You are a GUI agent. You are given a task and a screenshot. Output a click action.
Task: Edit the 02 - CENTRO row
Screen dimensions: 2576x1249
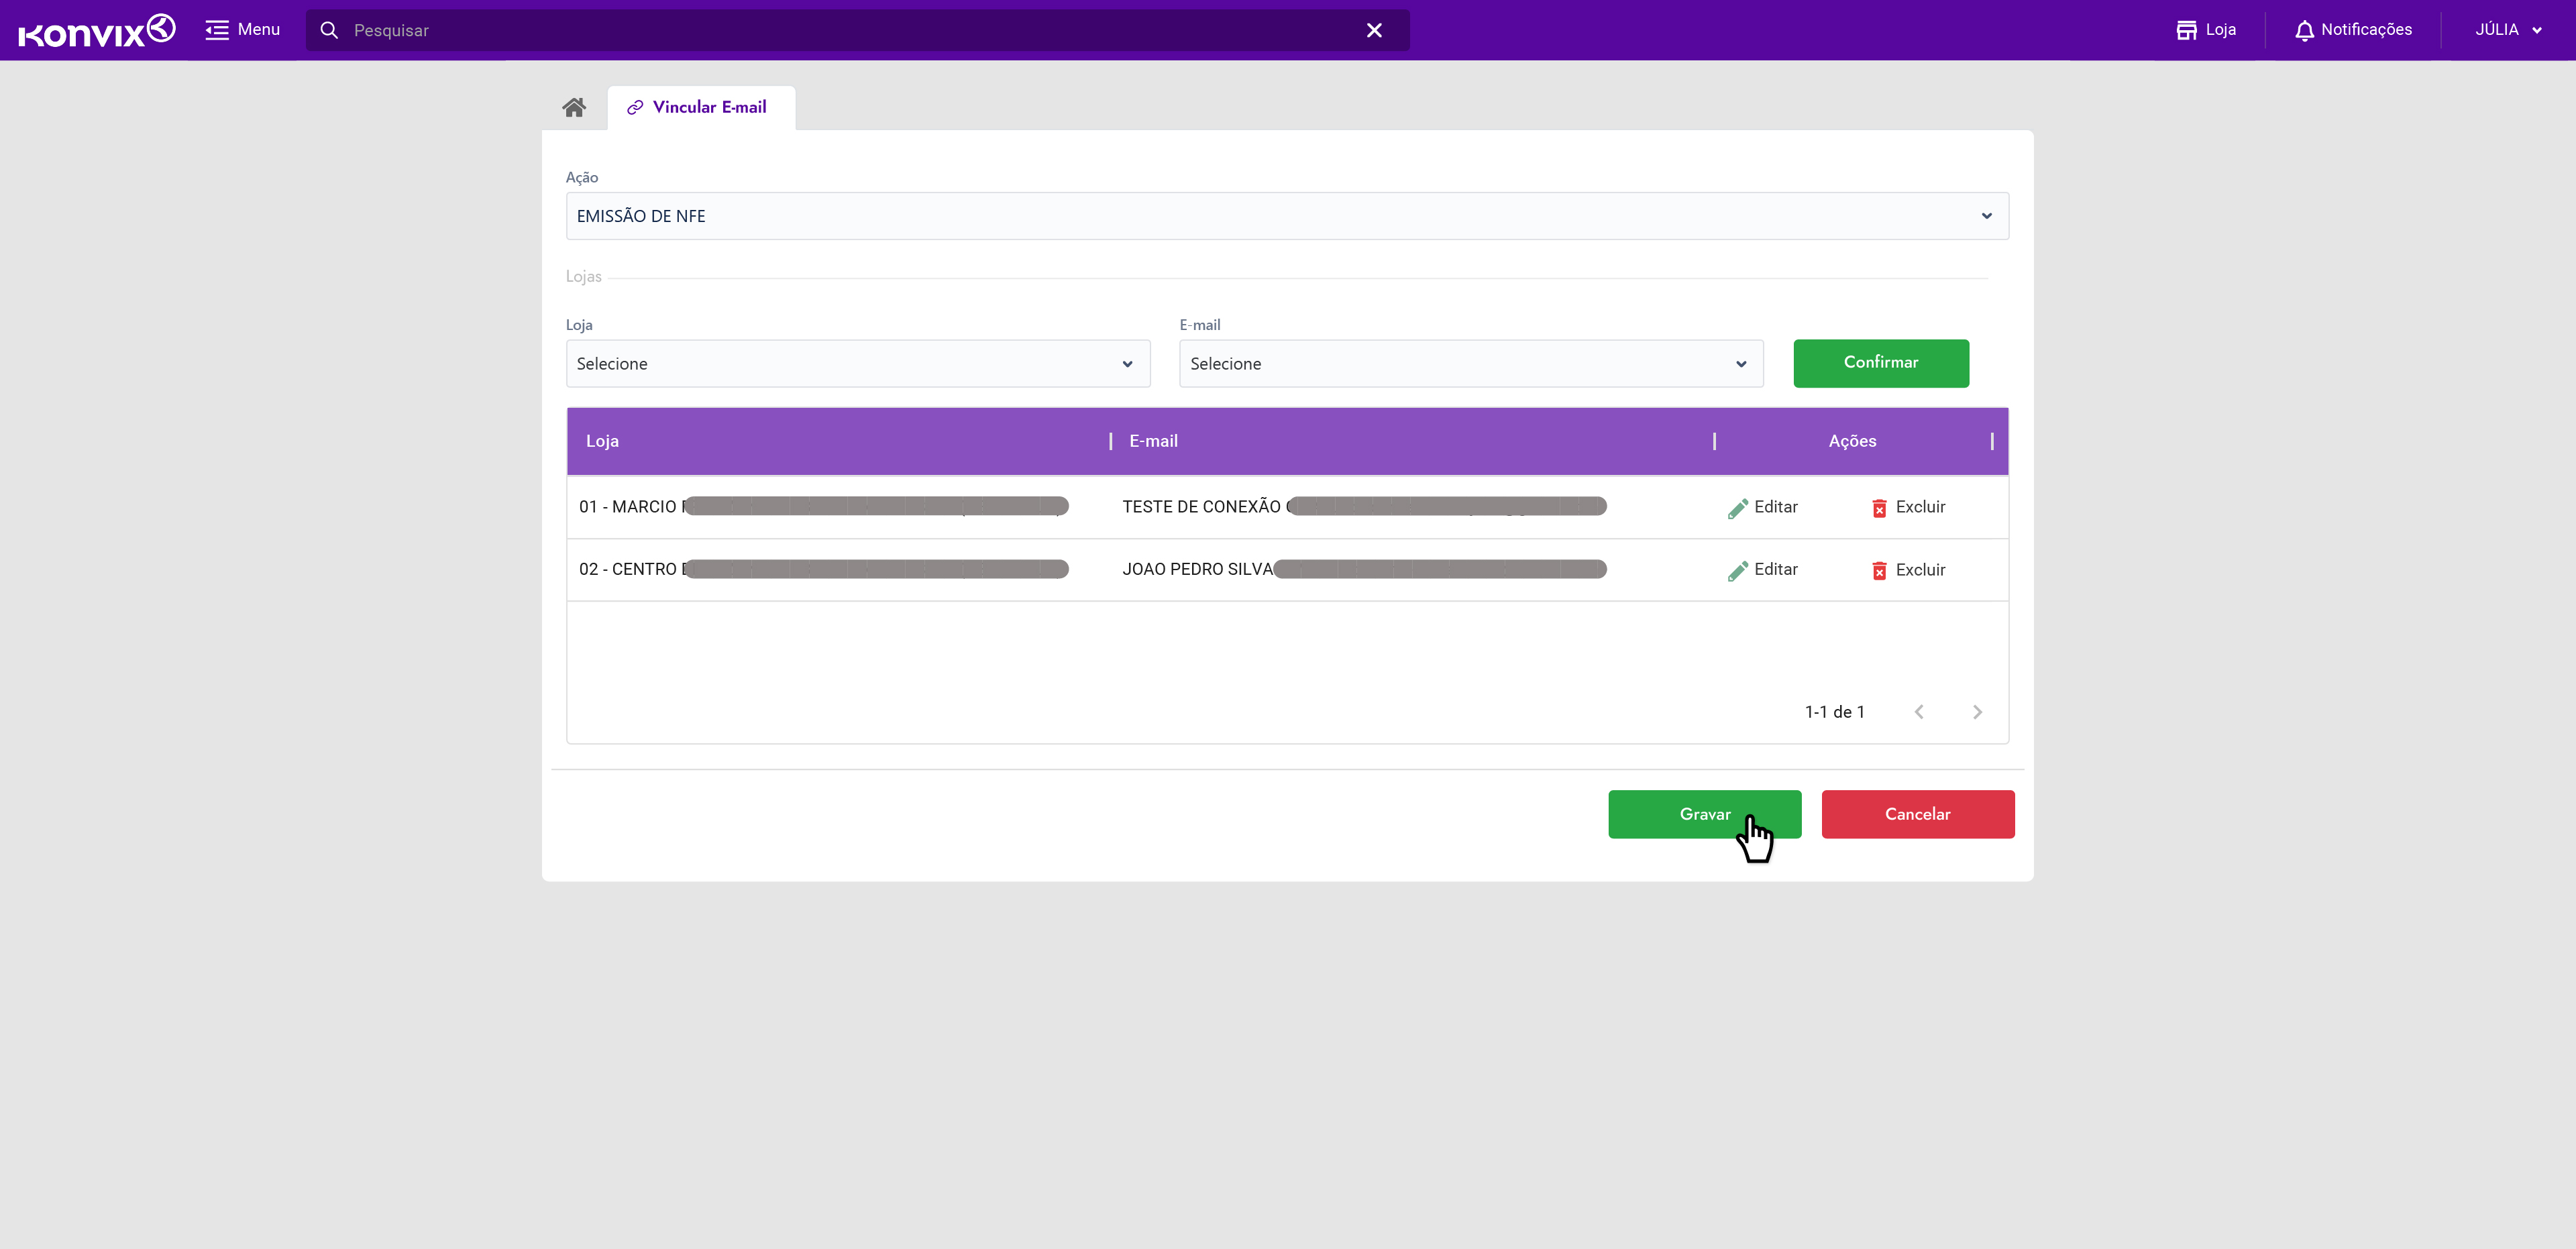(1762, 570)
